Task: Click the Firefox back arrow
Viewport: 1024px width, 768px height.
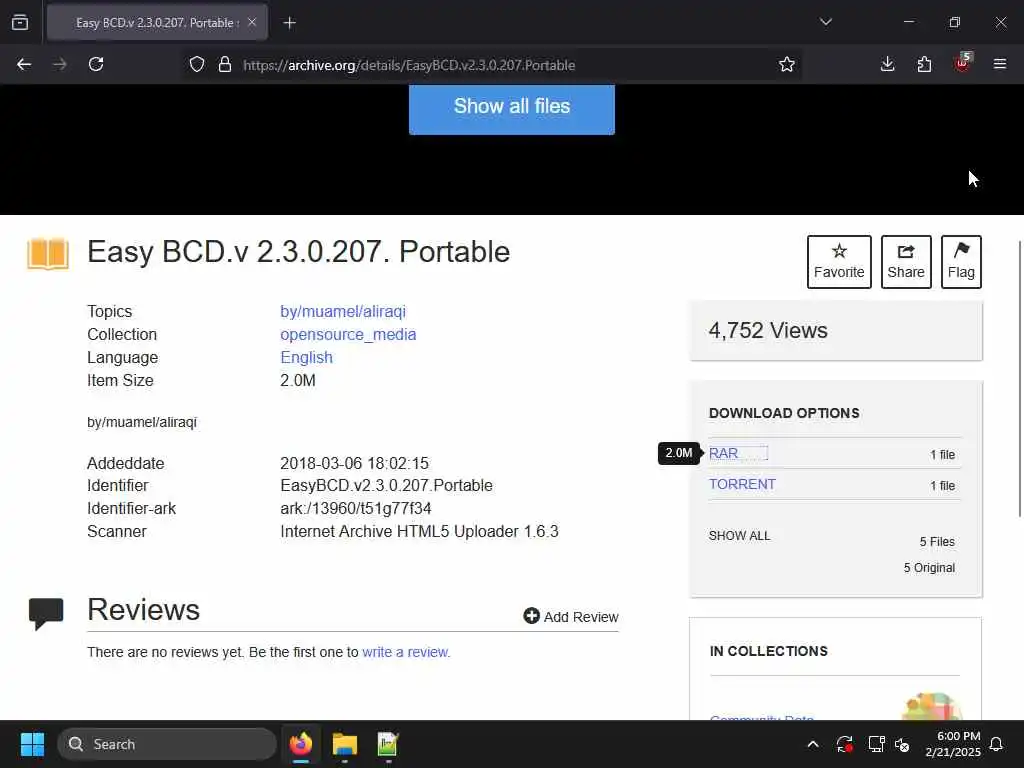Action: 24,64
